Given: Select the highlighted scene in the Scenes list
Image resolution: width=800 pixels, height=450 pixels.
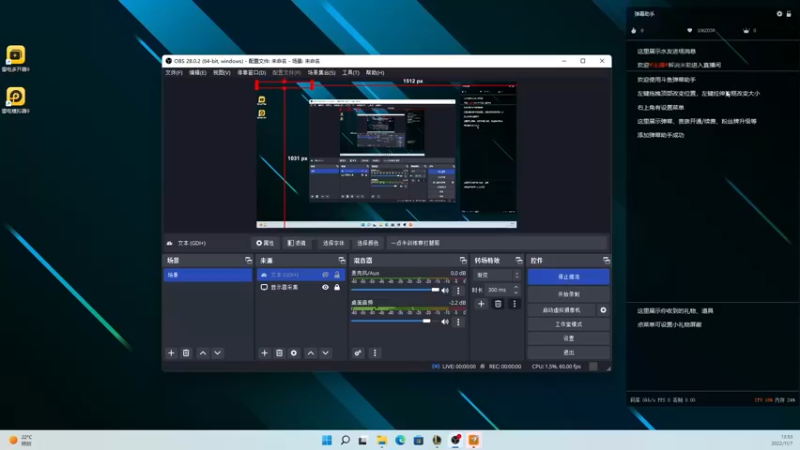Looking at the screenshot, I should [208, 275].
